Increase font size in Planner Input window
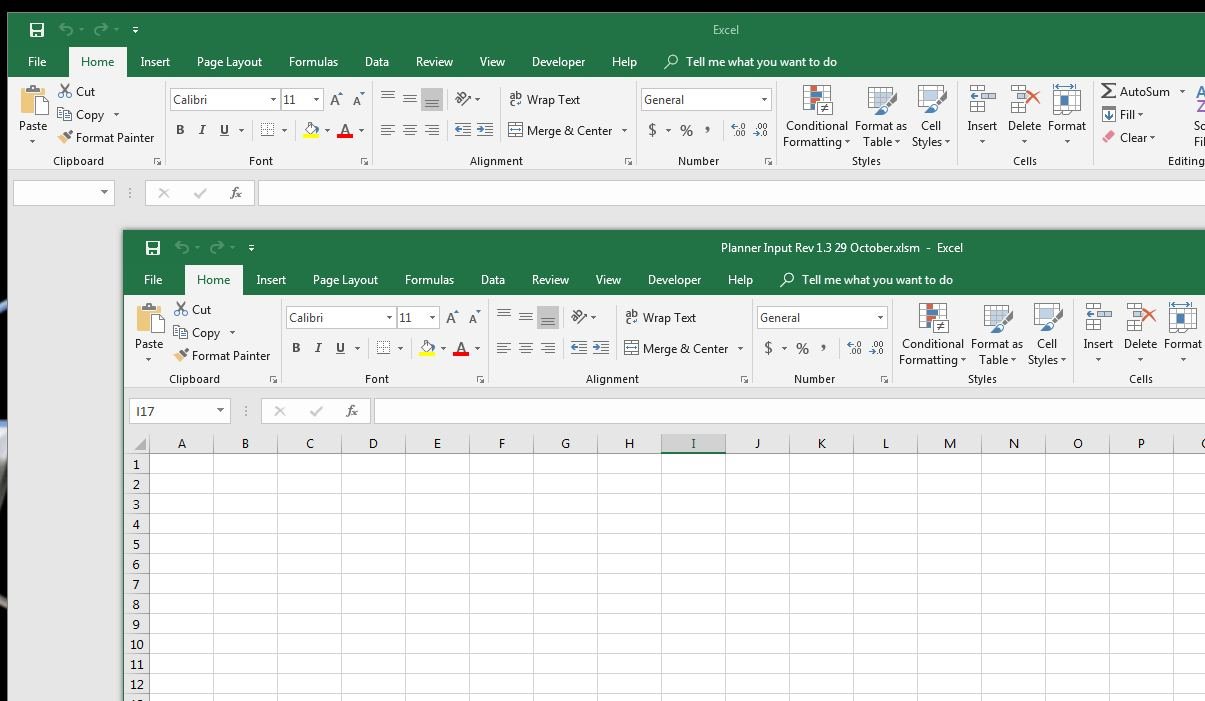This screenshot has width=1205, height=701. point(452,317)
